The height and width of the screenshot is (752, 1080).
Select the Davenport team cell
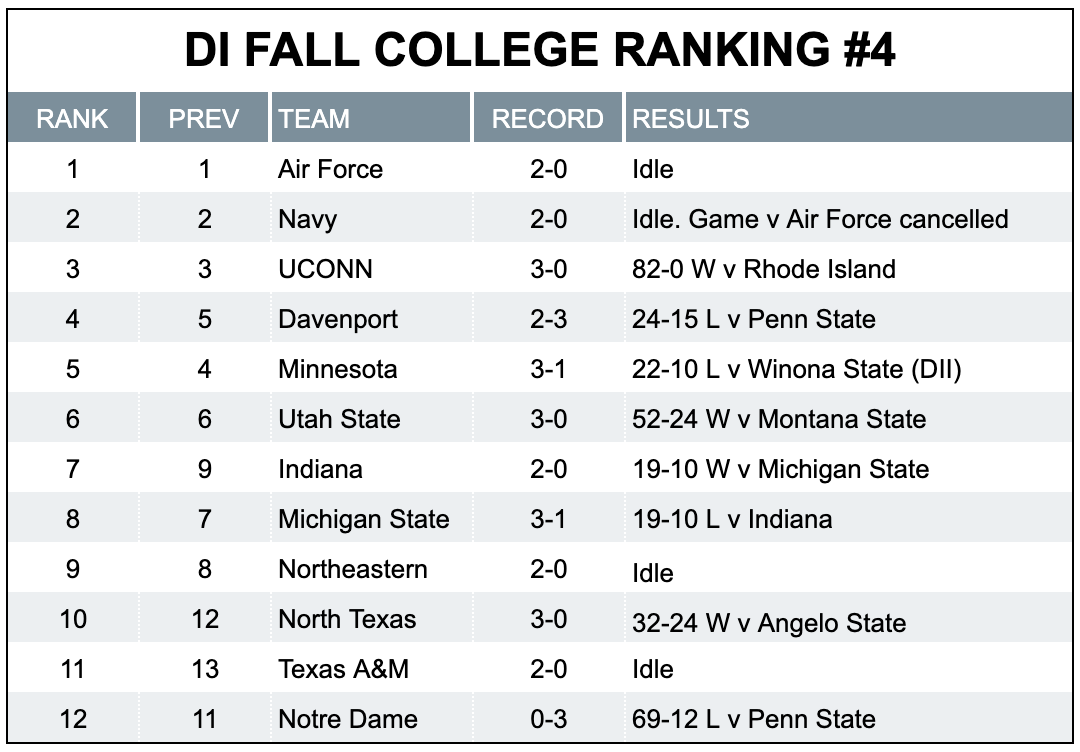[338, 320]
